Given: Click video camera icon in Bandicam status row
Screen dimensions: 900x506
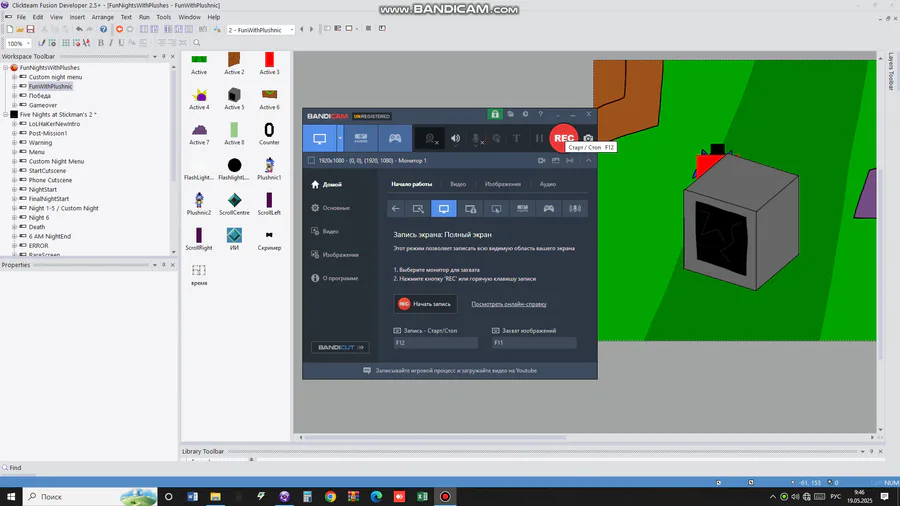Looking at the screenshot, I should [541, 161].
